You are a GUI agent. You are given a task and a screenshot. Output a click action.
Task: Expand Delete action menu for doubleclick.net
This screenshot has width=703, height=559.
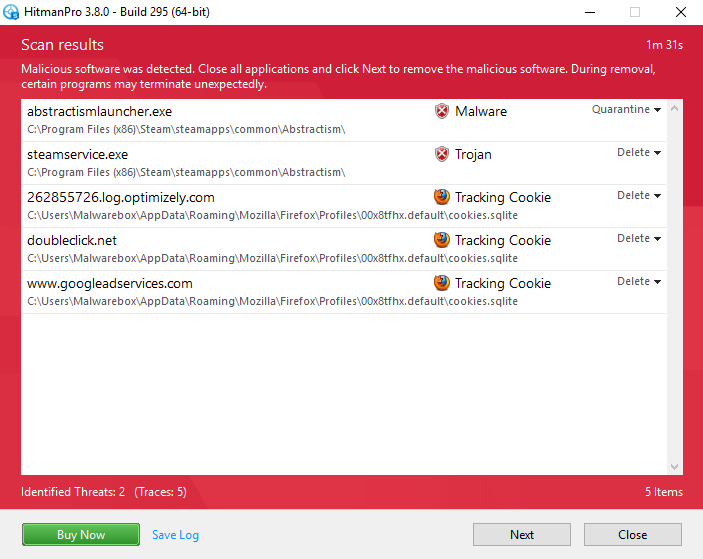tap(639, 239)
